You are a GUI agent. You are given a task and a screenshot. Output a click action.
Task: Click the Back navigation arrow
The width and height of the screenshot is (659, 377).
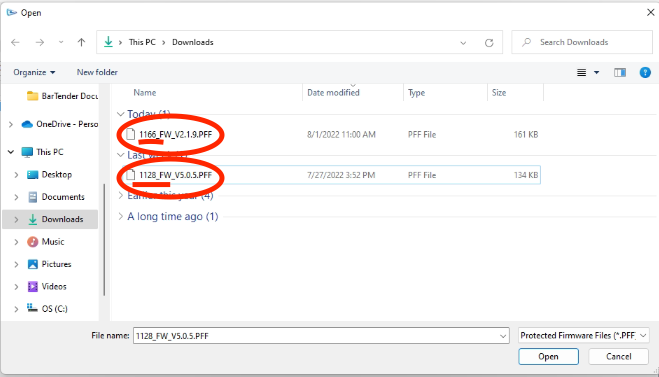click(x=16, y=42)
